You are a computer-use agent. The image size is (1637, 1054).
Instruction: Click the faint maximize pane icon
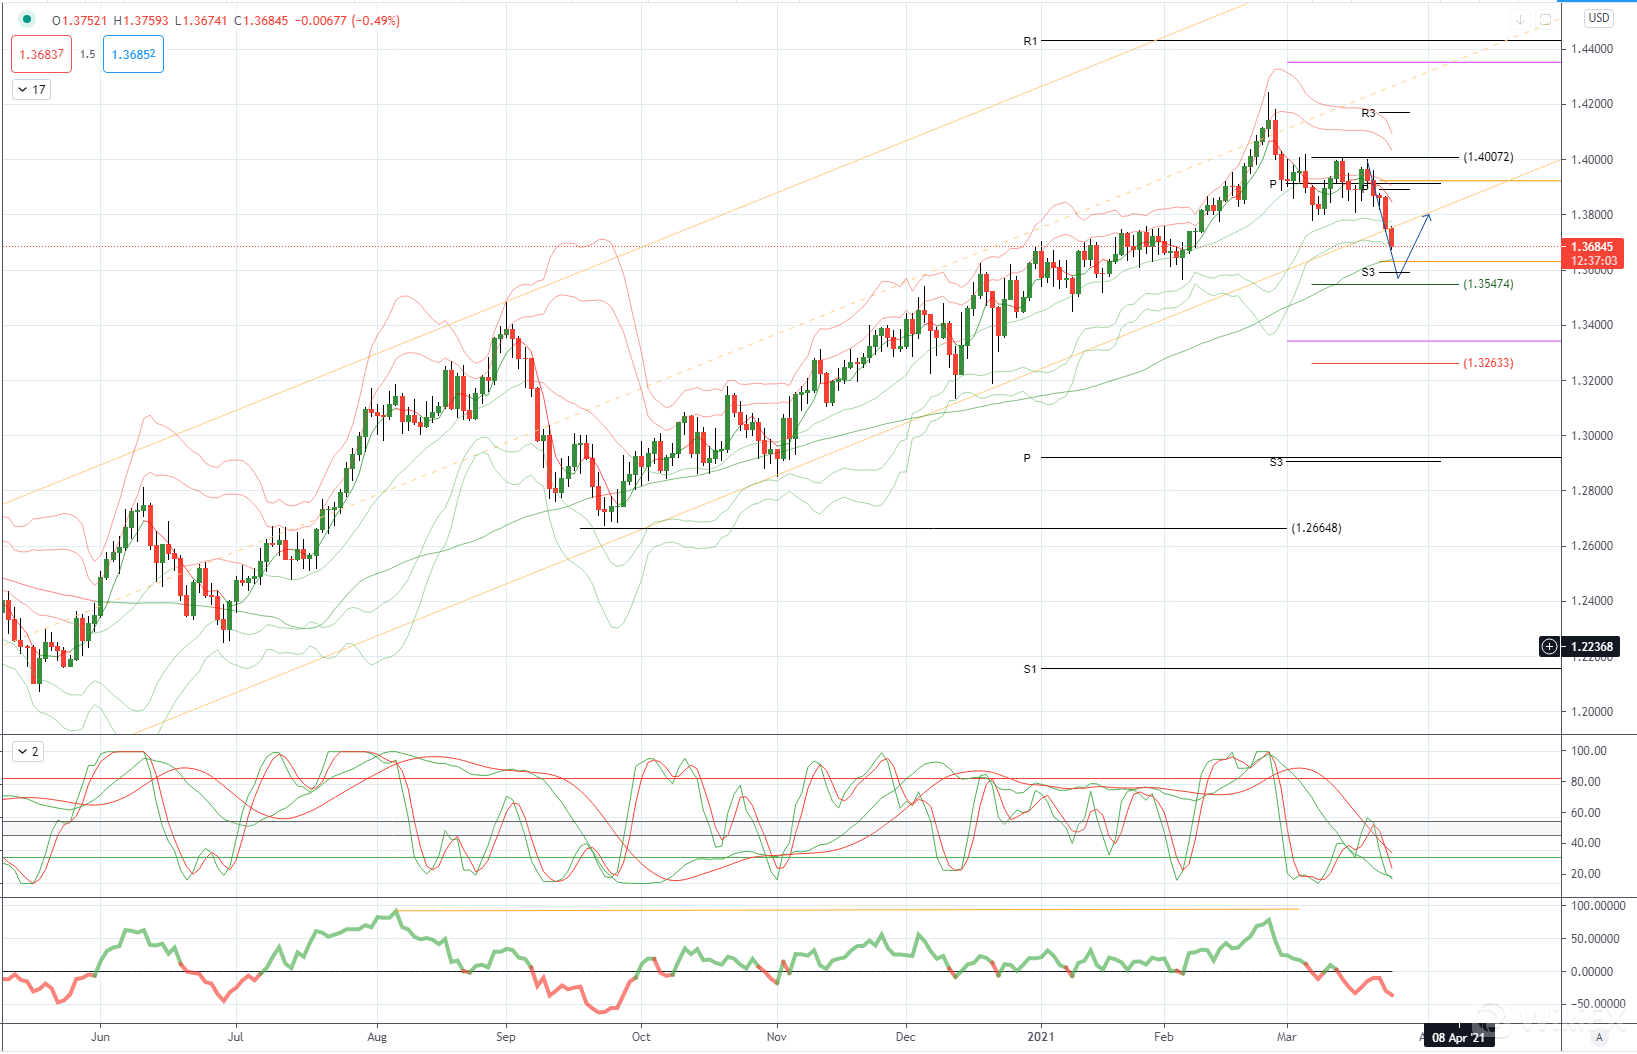pos(1545,20)
